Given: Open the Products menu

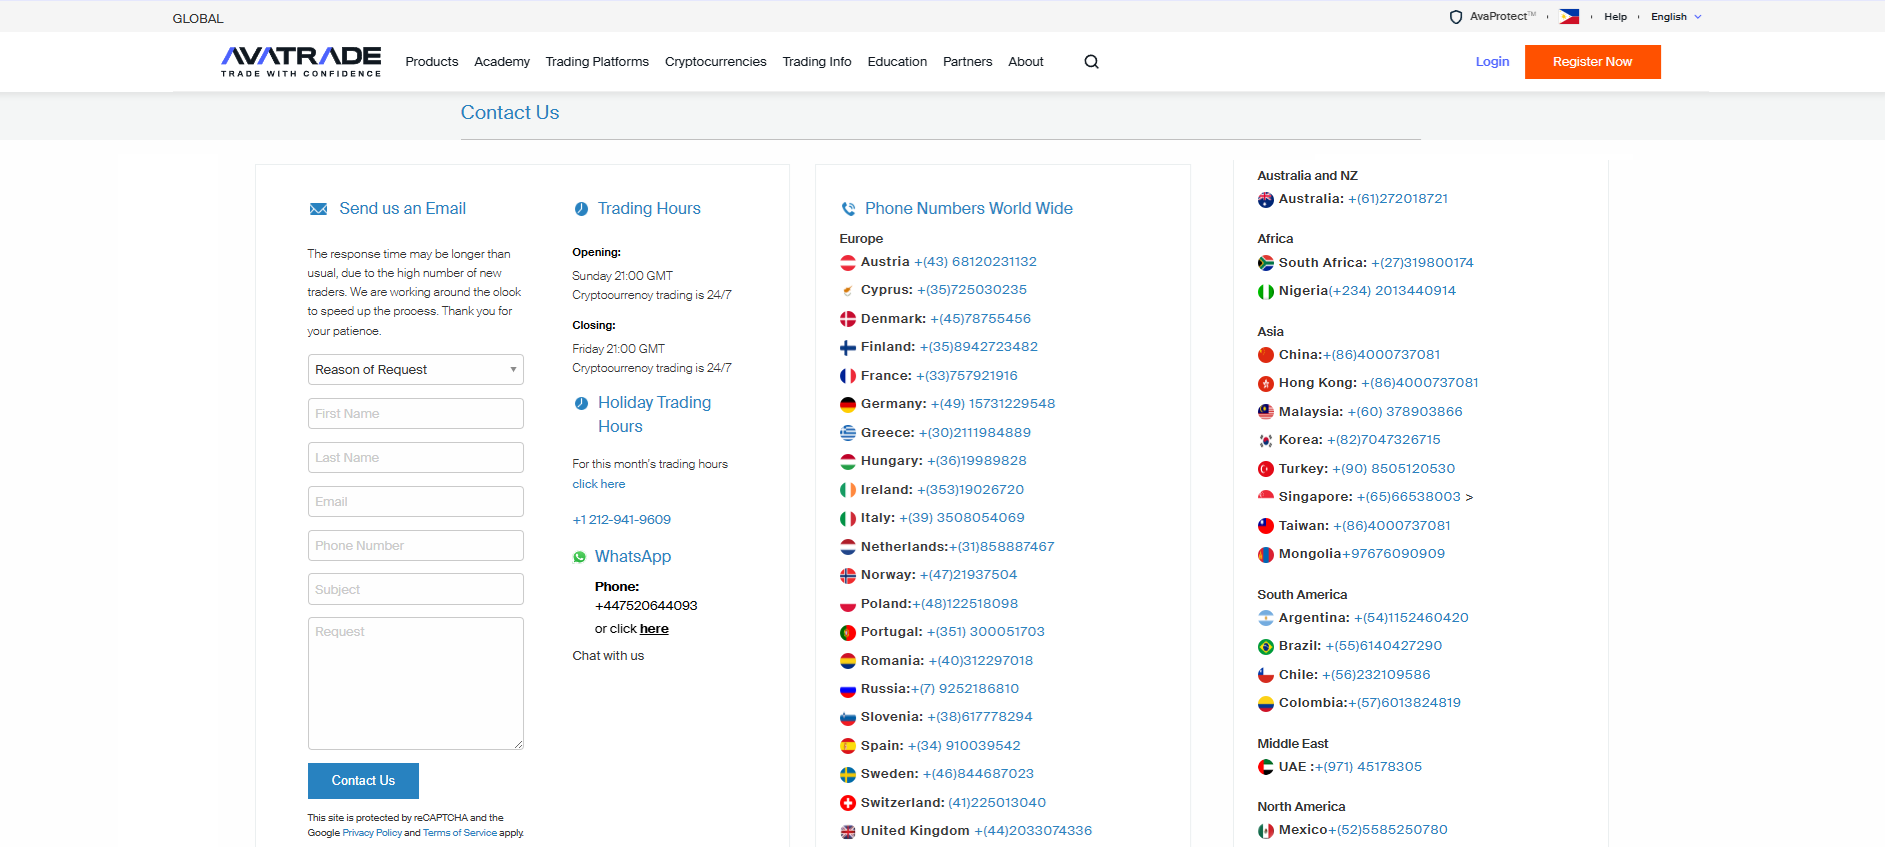Looking at the screenshot, I should (x=432, y=62).
